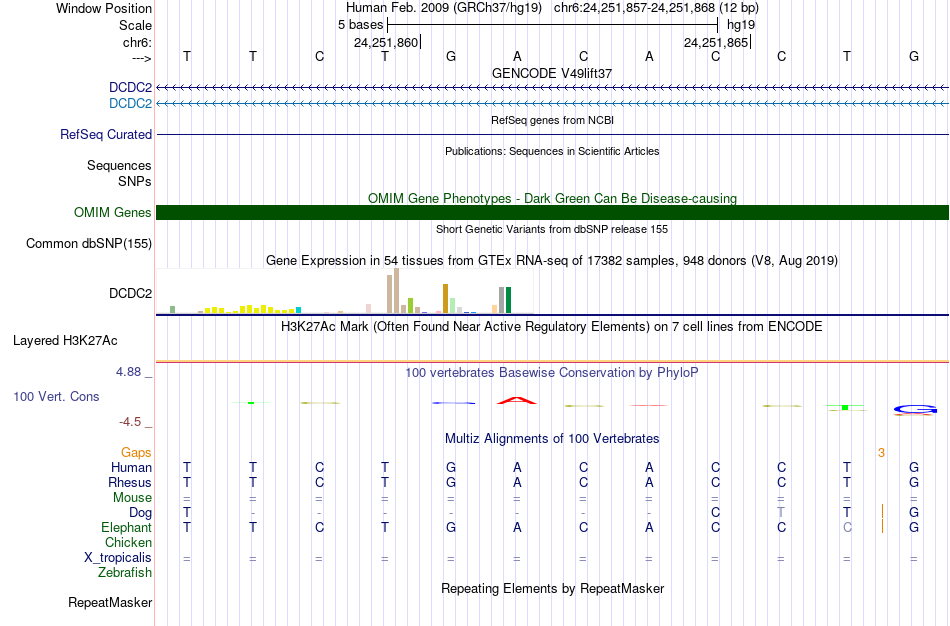Click 'Short Genetic Variants from dbSNP release 155'
This screenshot has height=626, width=950.
point(552,229)
